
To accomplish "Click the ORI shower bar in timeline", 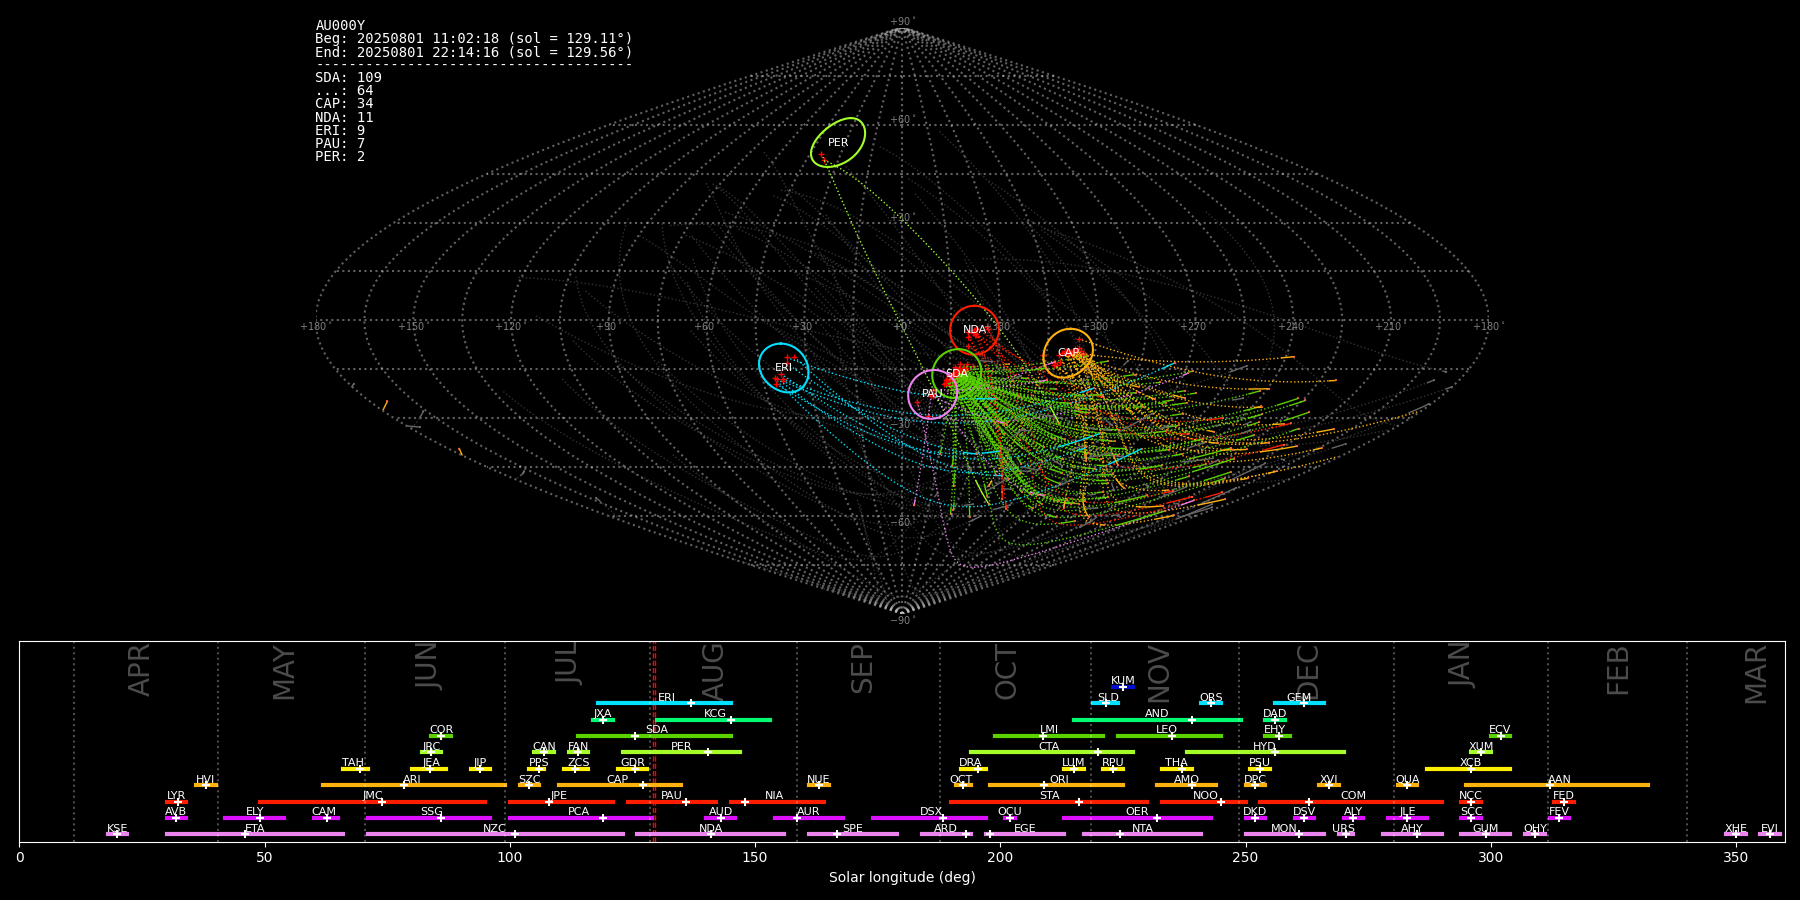I will [1056, 785].
